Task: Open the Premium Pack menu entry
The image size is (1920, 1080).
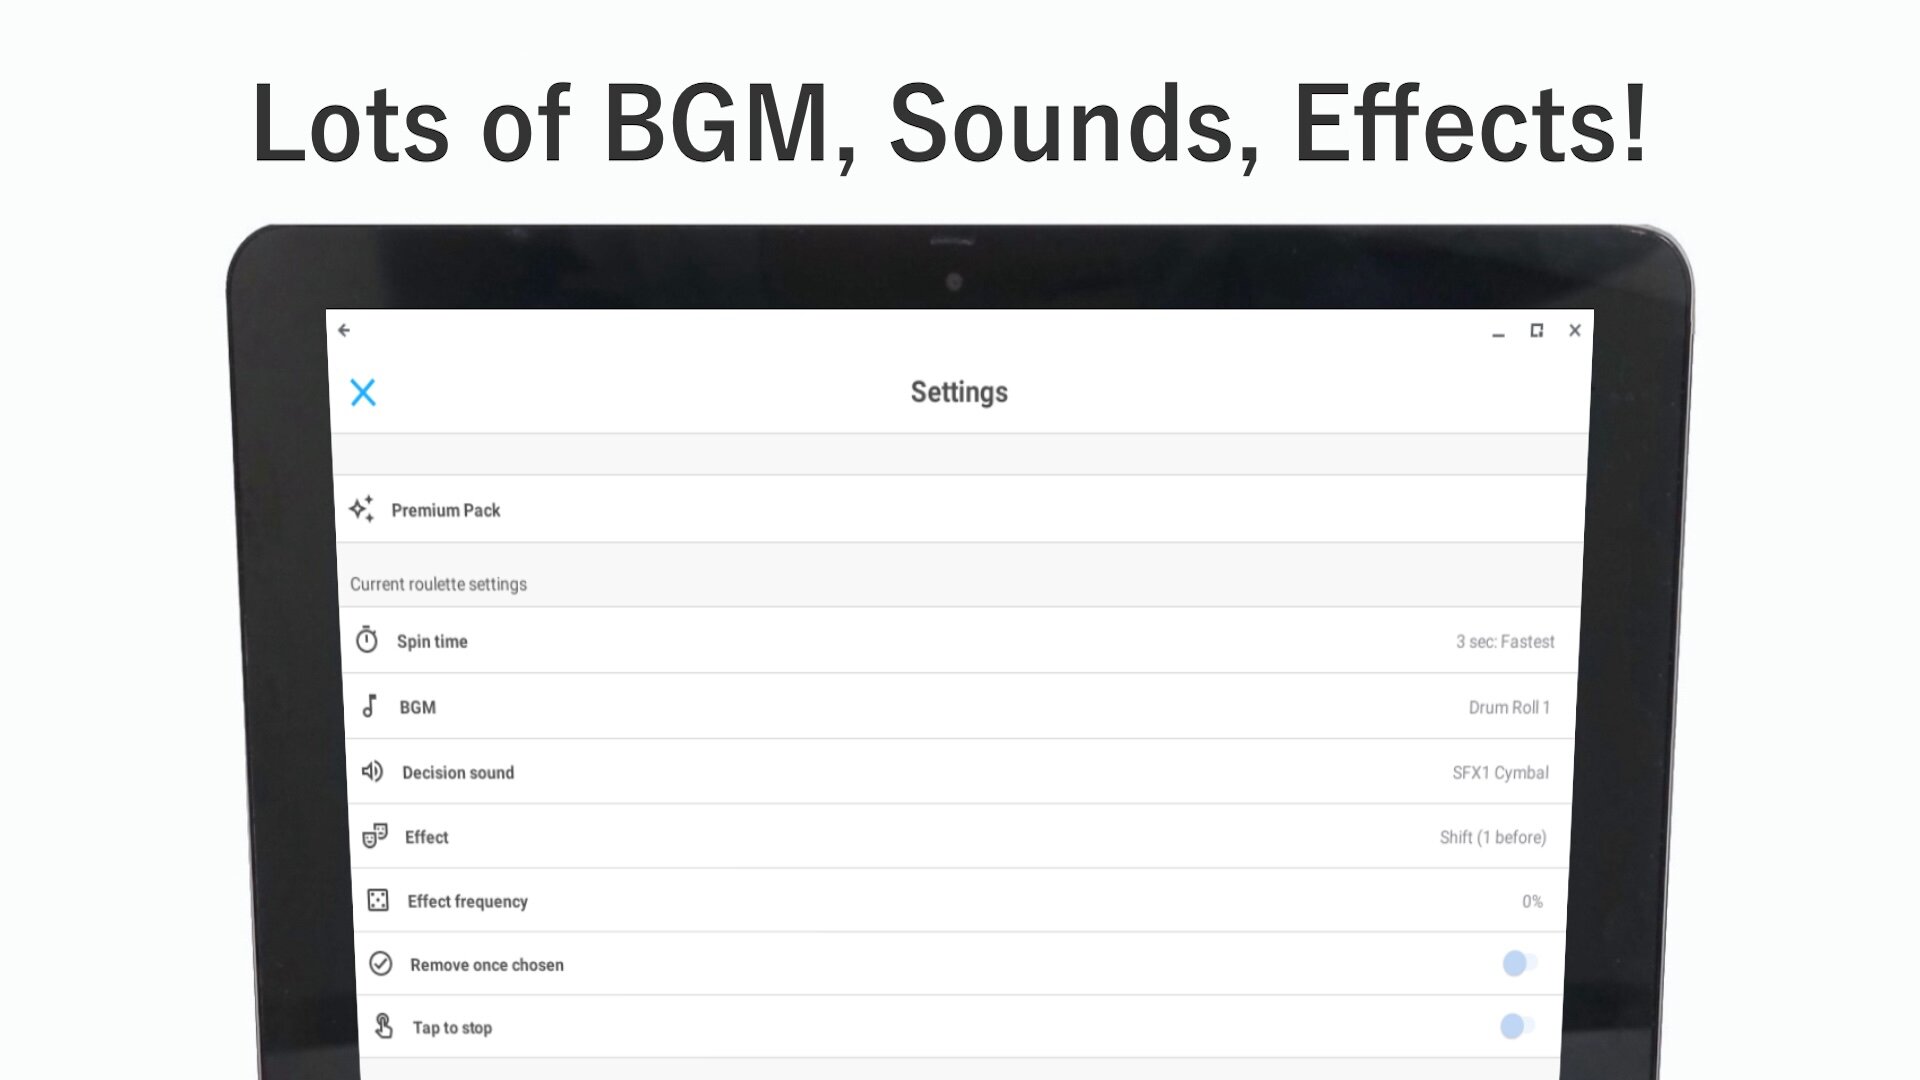Action: (446, 510)
